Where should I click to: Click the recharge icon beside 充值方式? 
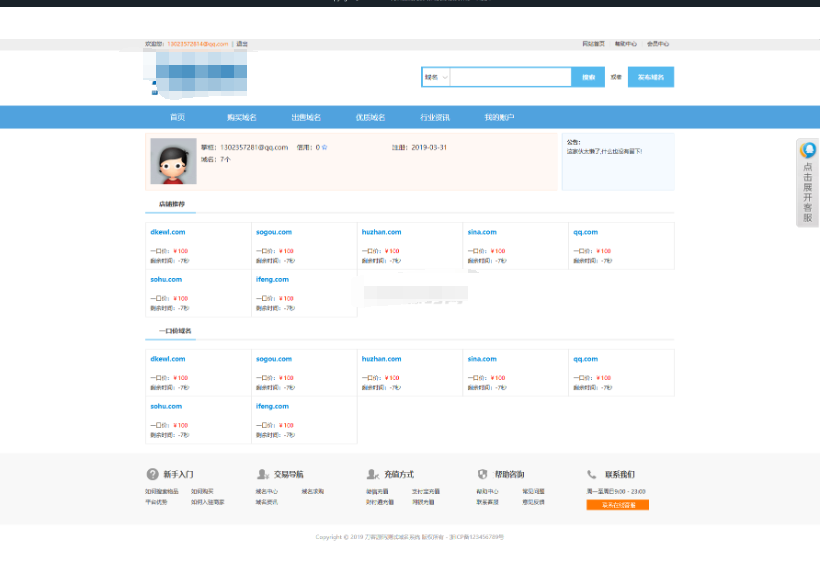[x=372, y=474]
